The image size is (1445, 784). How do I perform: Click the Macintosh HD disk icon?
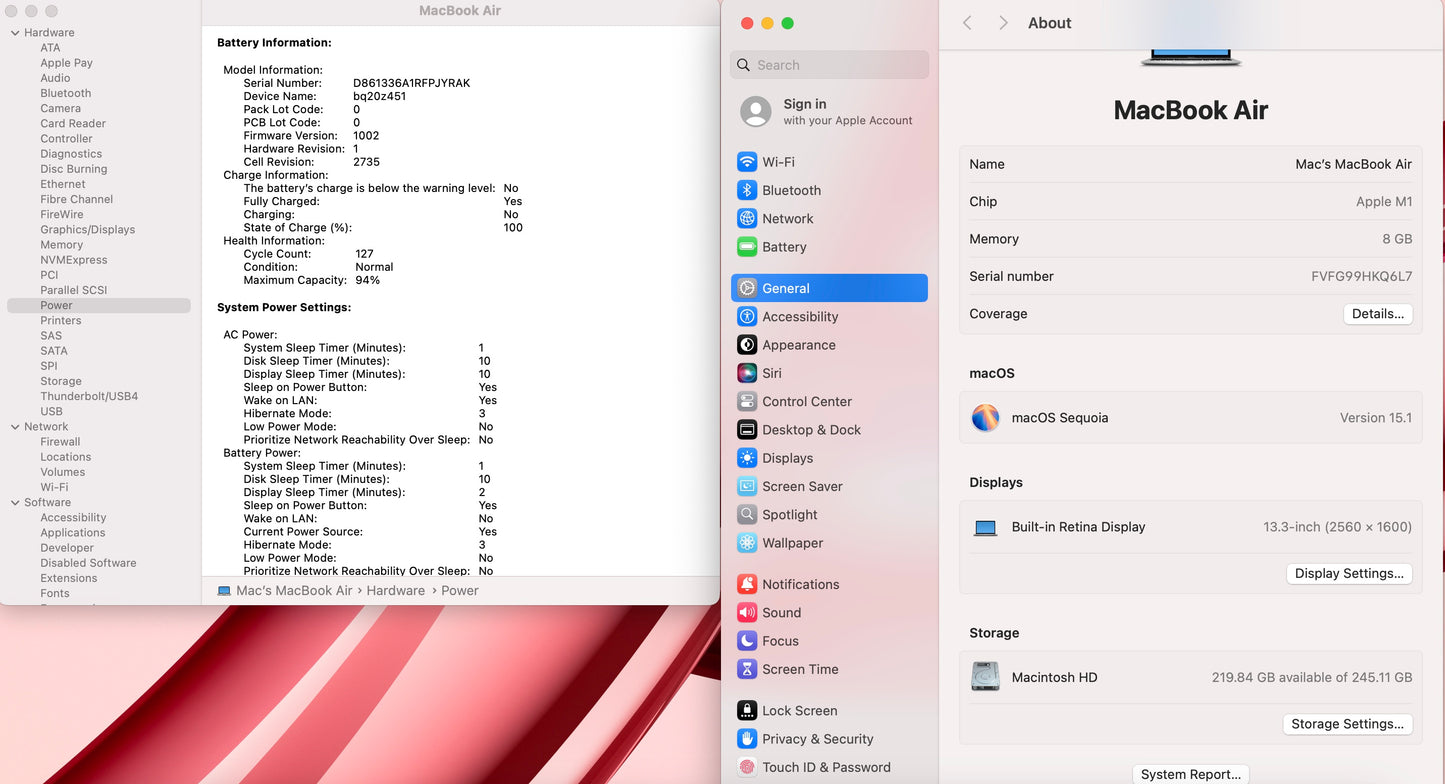(x=985, y=677)
